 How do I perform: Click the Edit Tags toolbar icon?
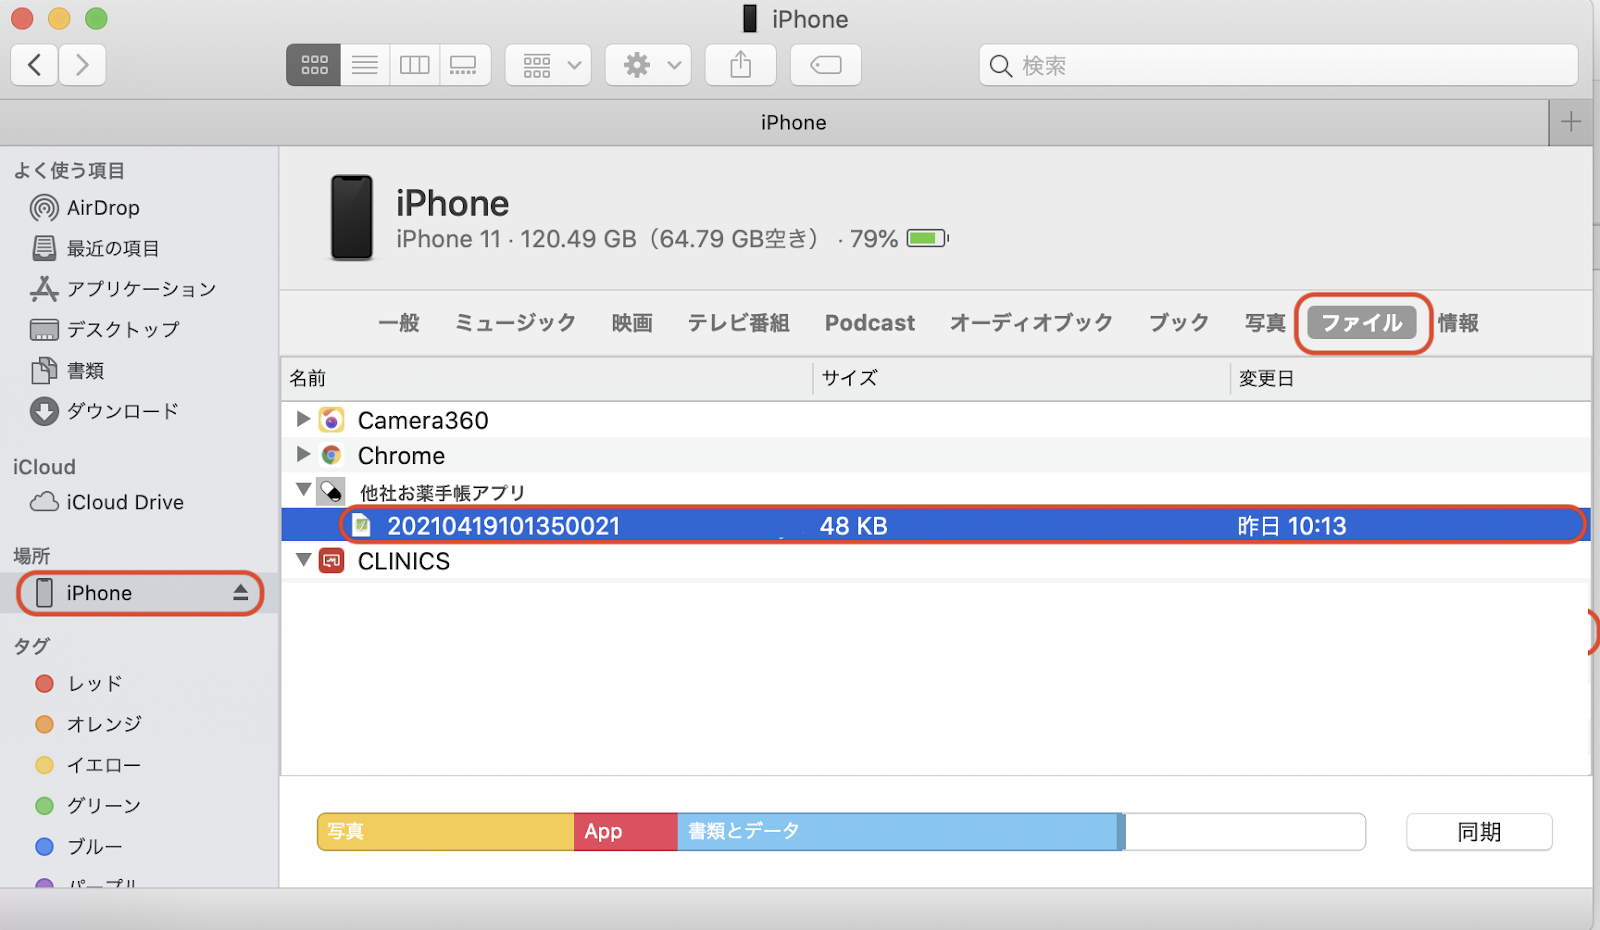click(825, 65)
